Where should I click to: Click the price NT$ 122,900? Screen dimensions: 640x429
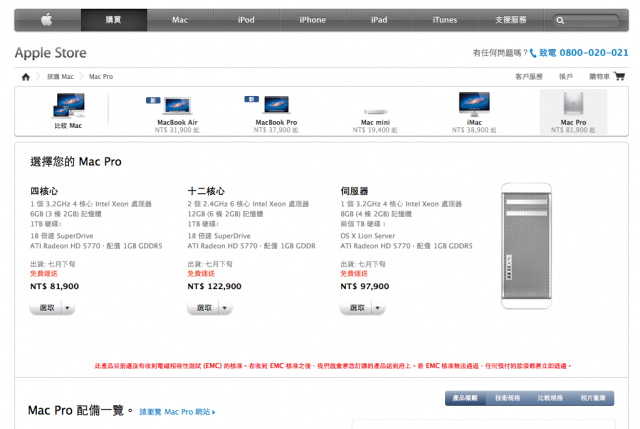coord(214,286)
